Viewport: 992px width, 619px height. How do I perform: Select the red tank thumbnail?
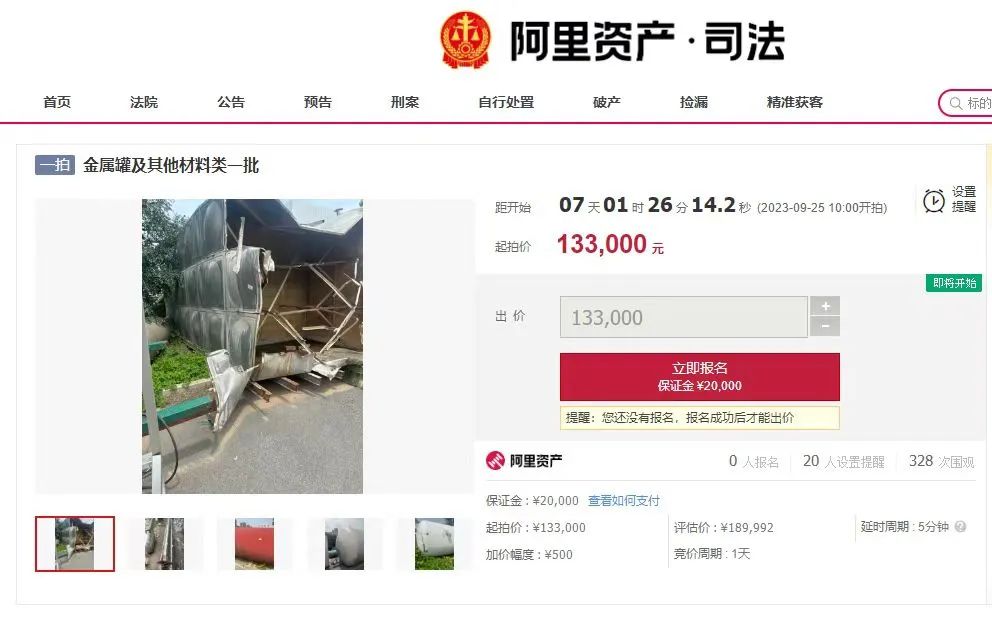click(x=254, y=544)
